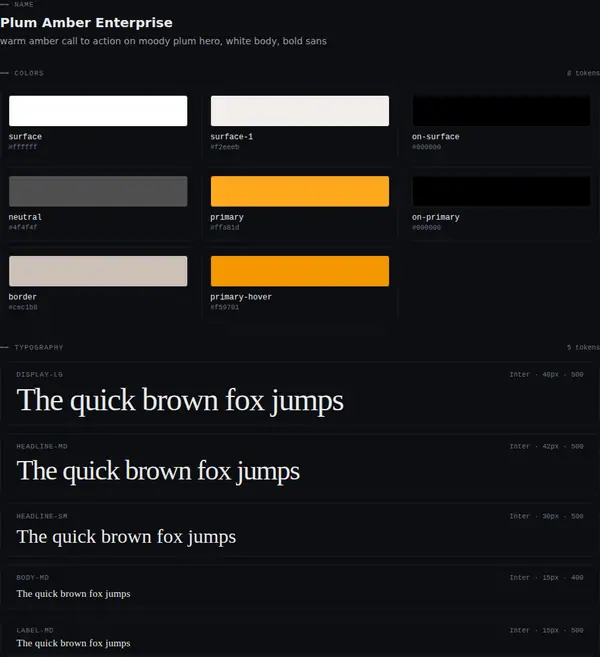Click the '8 tokens' count label
The height and width of the screenshot is (657, 600).
click(x=583, y=73)
